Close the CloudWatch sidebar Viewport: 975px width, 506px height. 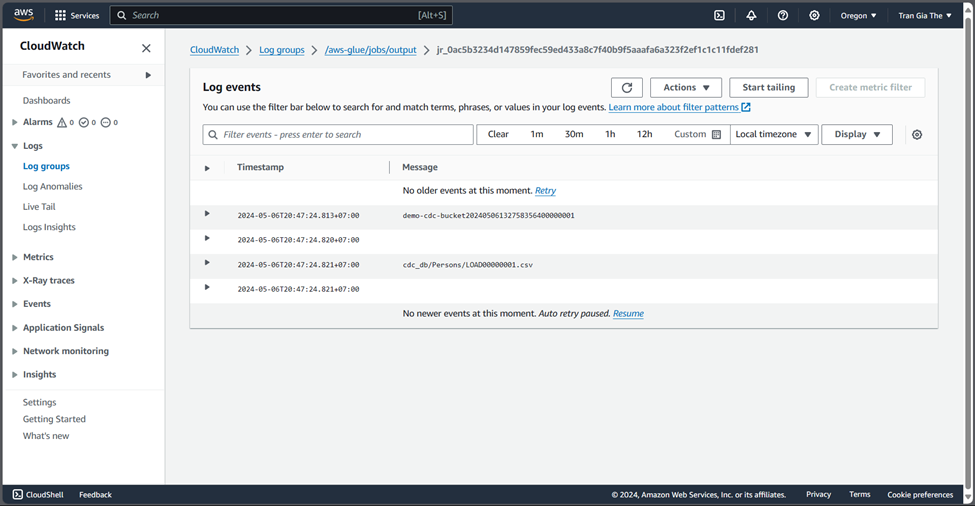point(146,48)
